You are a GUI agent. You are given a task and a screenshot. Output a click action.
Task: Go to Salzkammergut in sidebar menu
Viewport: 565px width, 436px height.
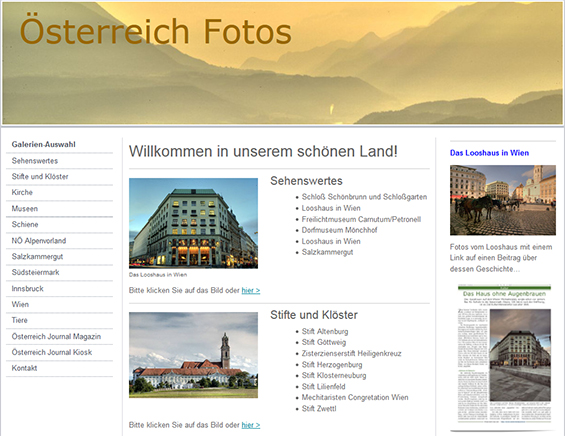click(37, 257)
